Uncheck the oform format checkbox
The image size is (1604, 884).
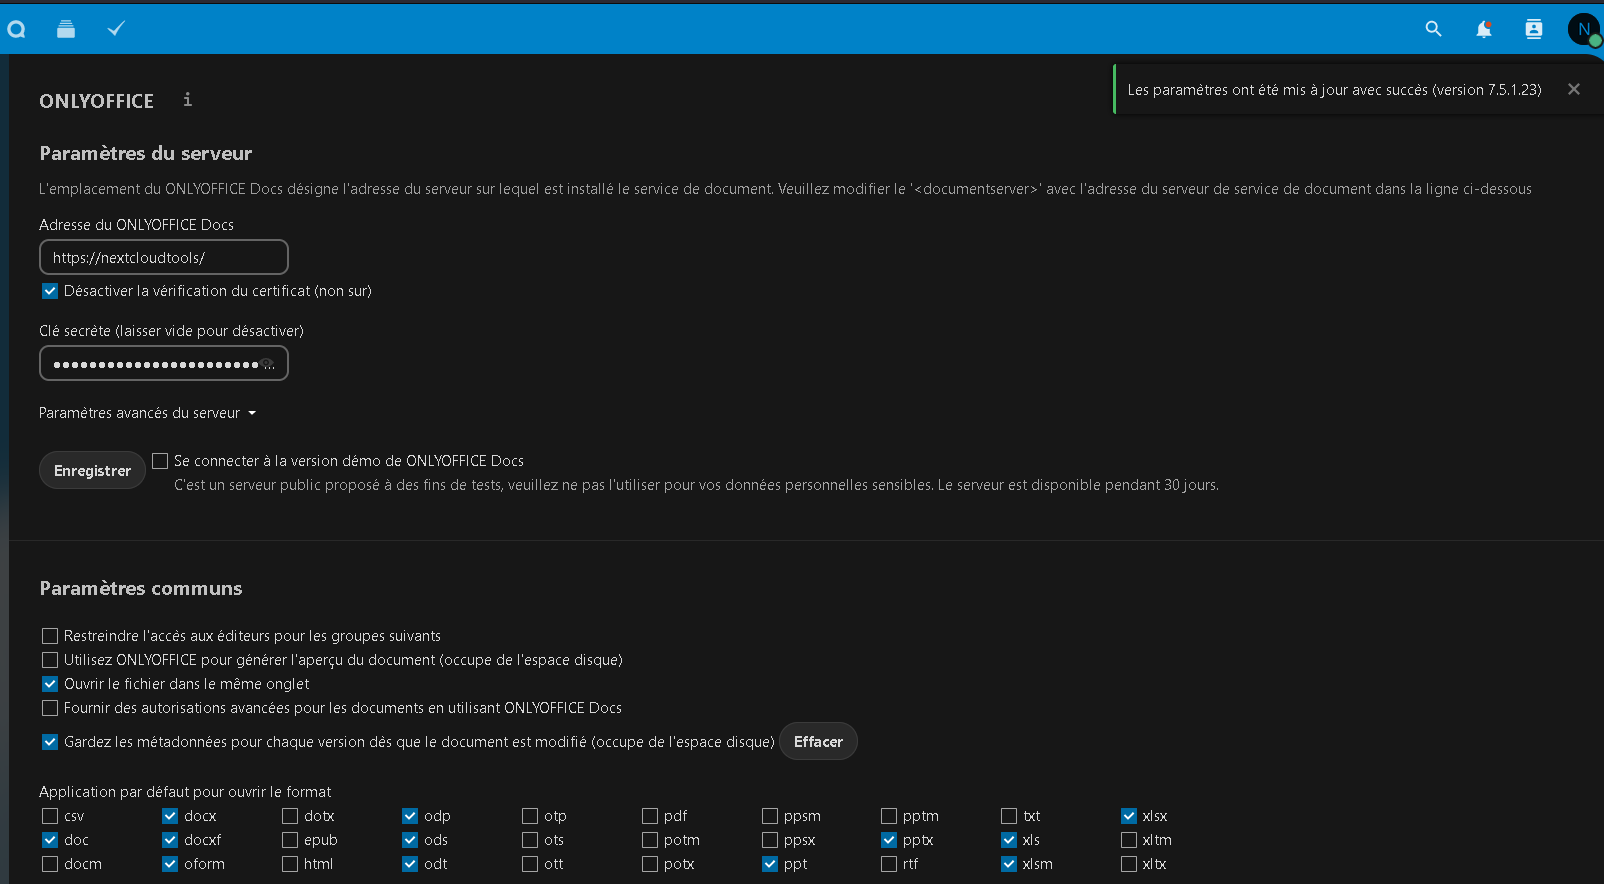170,864
